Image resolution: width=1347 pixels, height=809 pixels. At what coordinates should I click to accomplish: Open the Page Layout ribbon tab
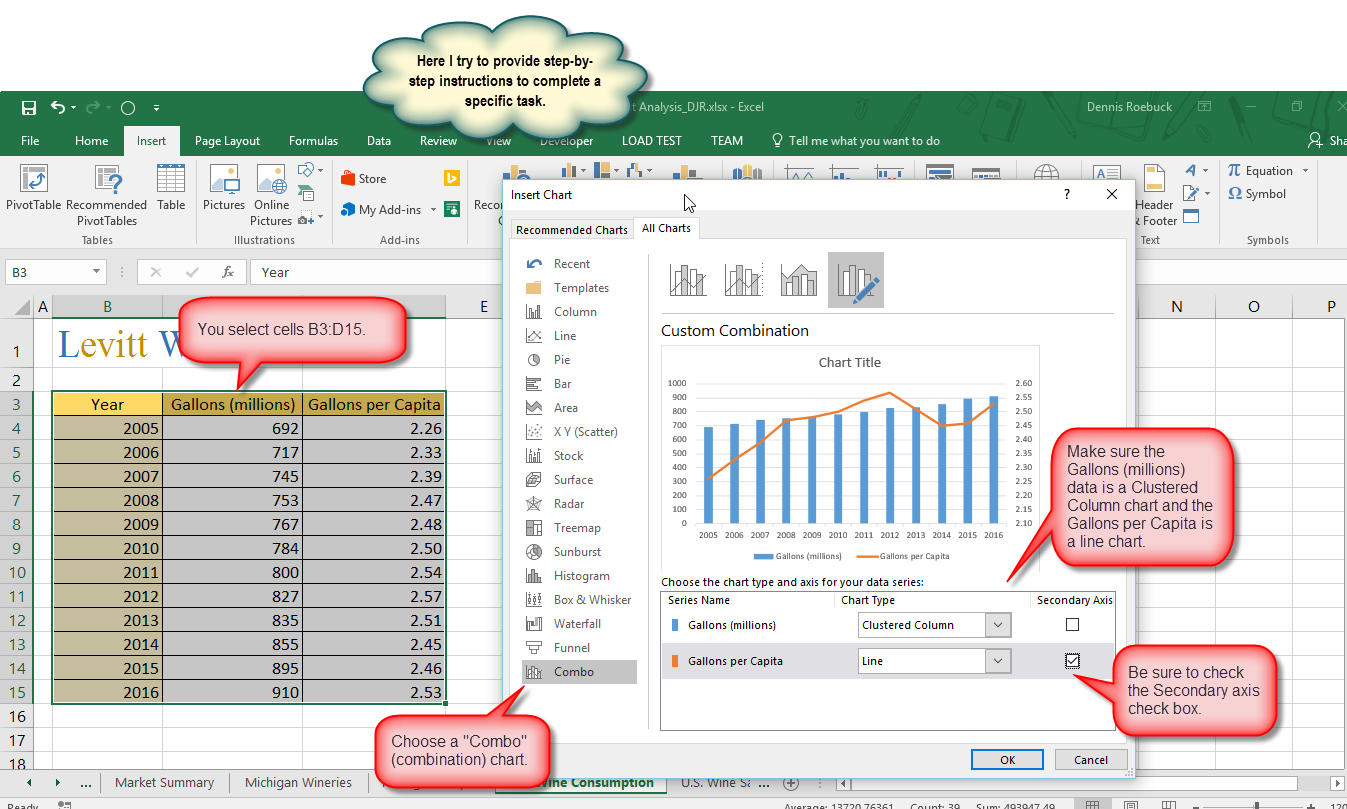[x=227, y=141]
